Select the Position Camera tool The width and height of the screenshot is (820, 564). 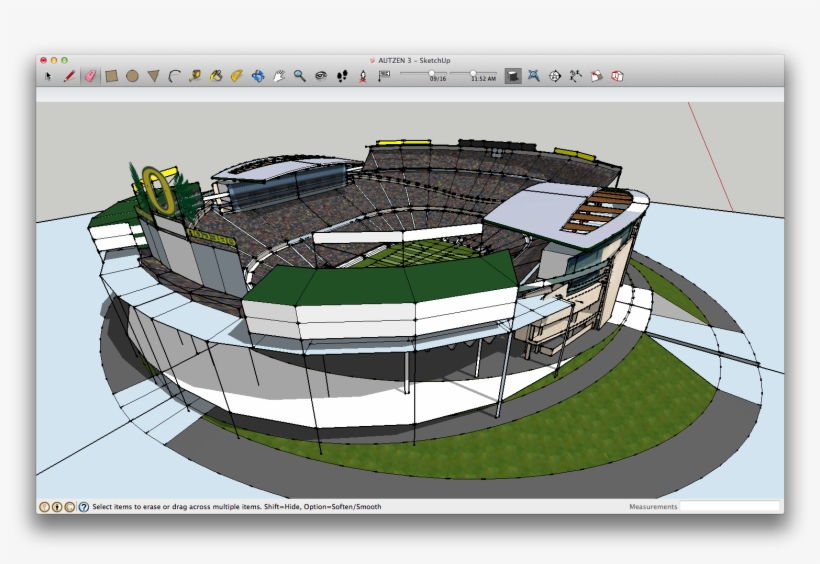pyautogui.click(x=362, y=76)
